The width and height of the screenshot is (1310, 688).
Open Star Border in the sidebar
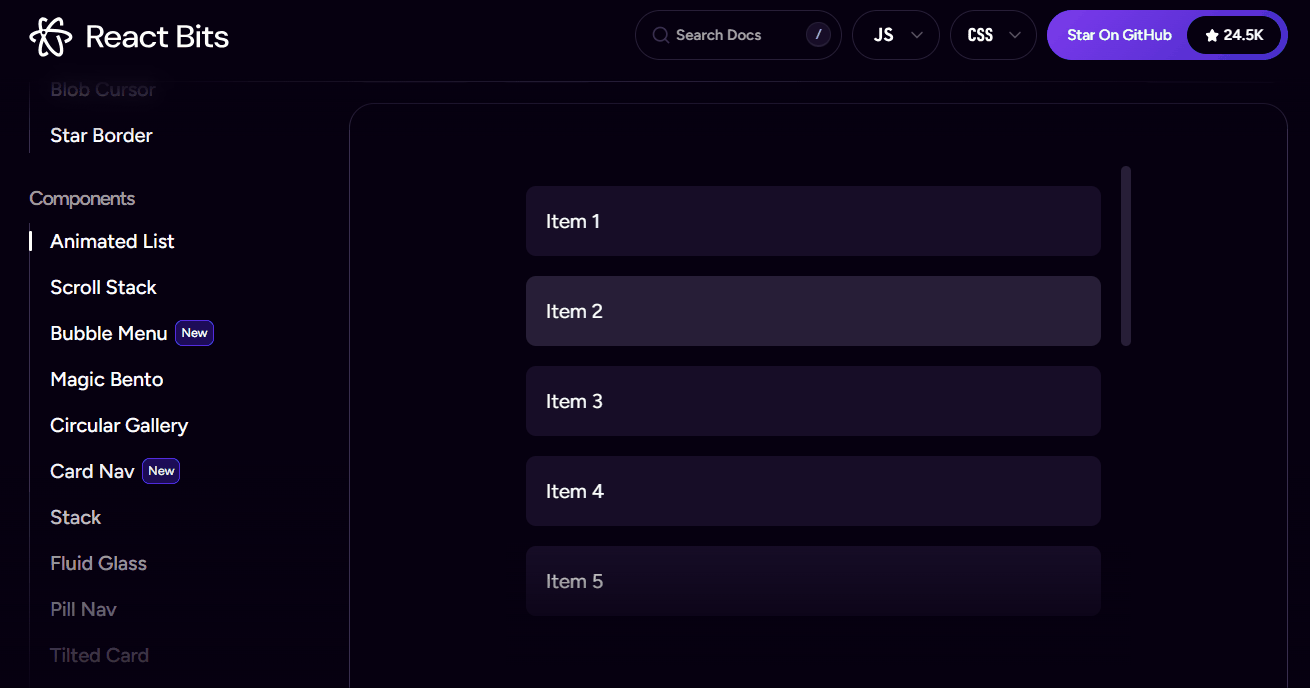coord(101,135)
